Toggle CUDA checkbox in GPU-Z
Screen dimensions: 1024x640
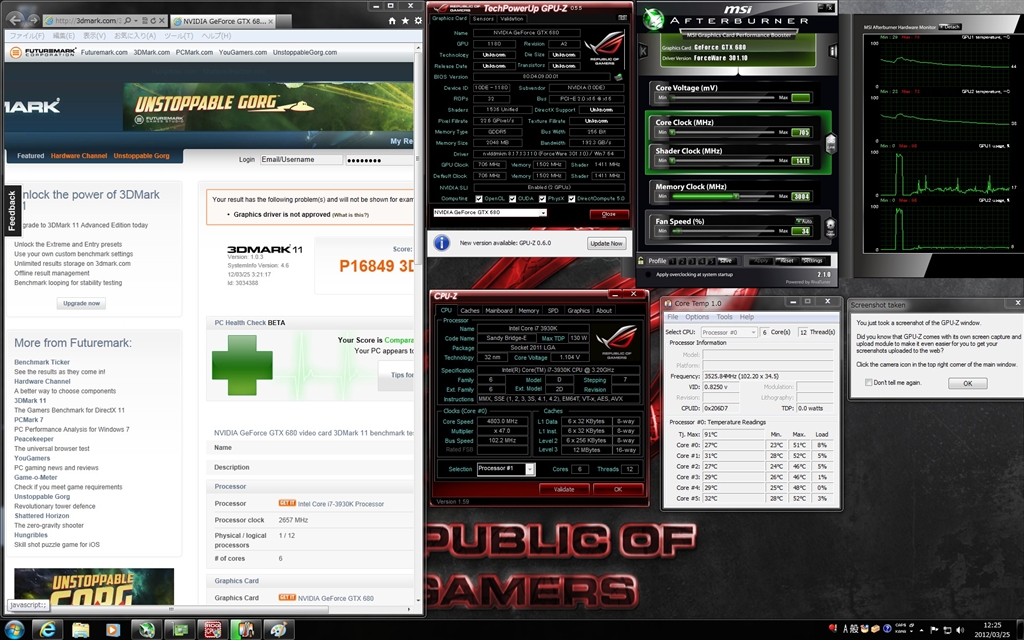tap(512, 199)
